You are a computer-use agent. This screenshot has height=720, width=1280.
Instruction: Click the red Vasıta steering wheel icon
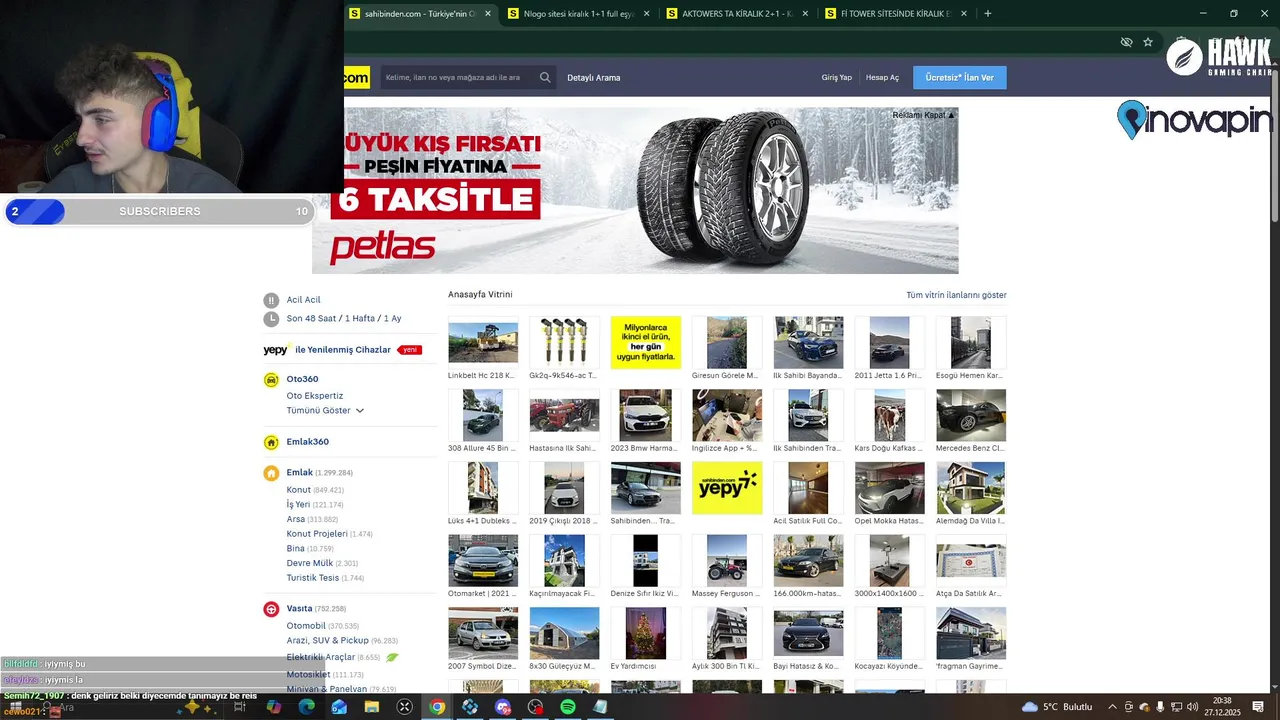click(x=271, y=609)
